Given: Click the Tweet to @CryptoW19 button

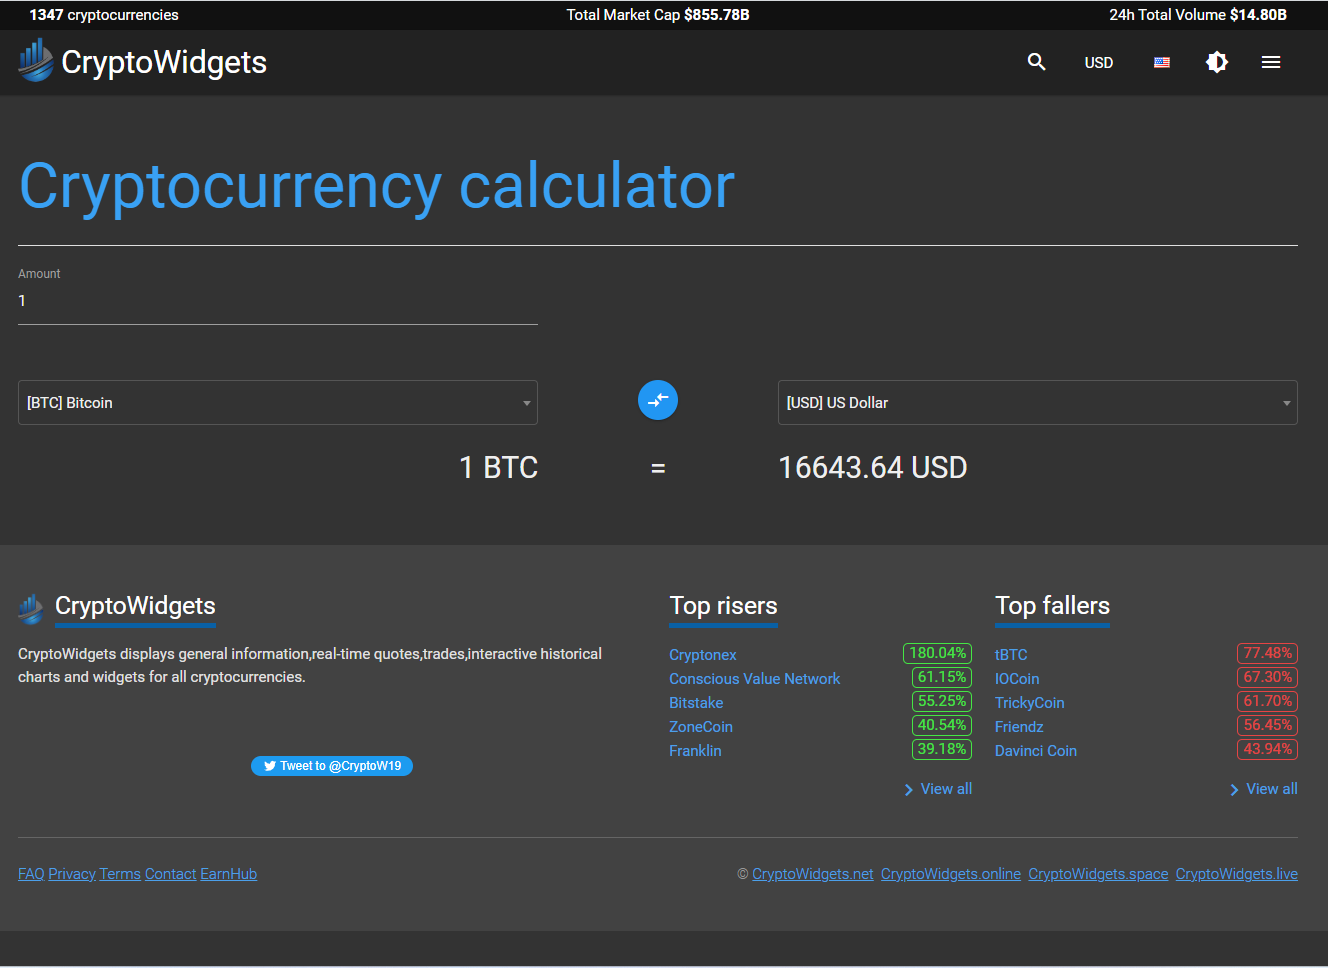Looking at the screenshot, I should [332, 766].
